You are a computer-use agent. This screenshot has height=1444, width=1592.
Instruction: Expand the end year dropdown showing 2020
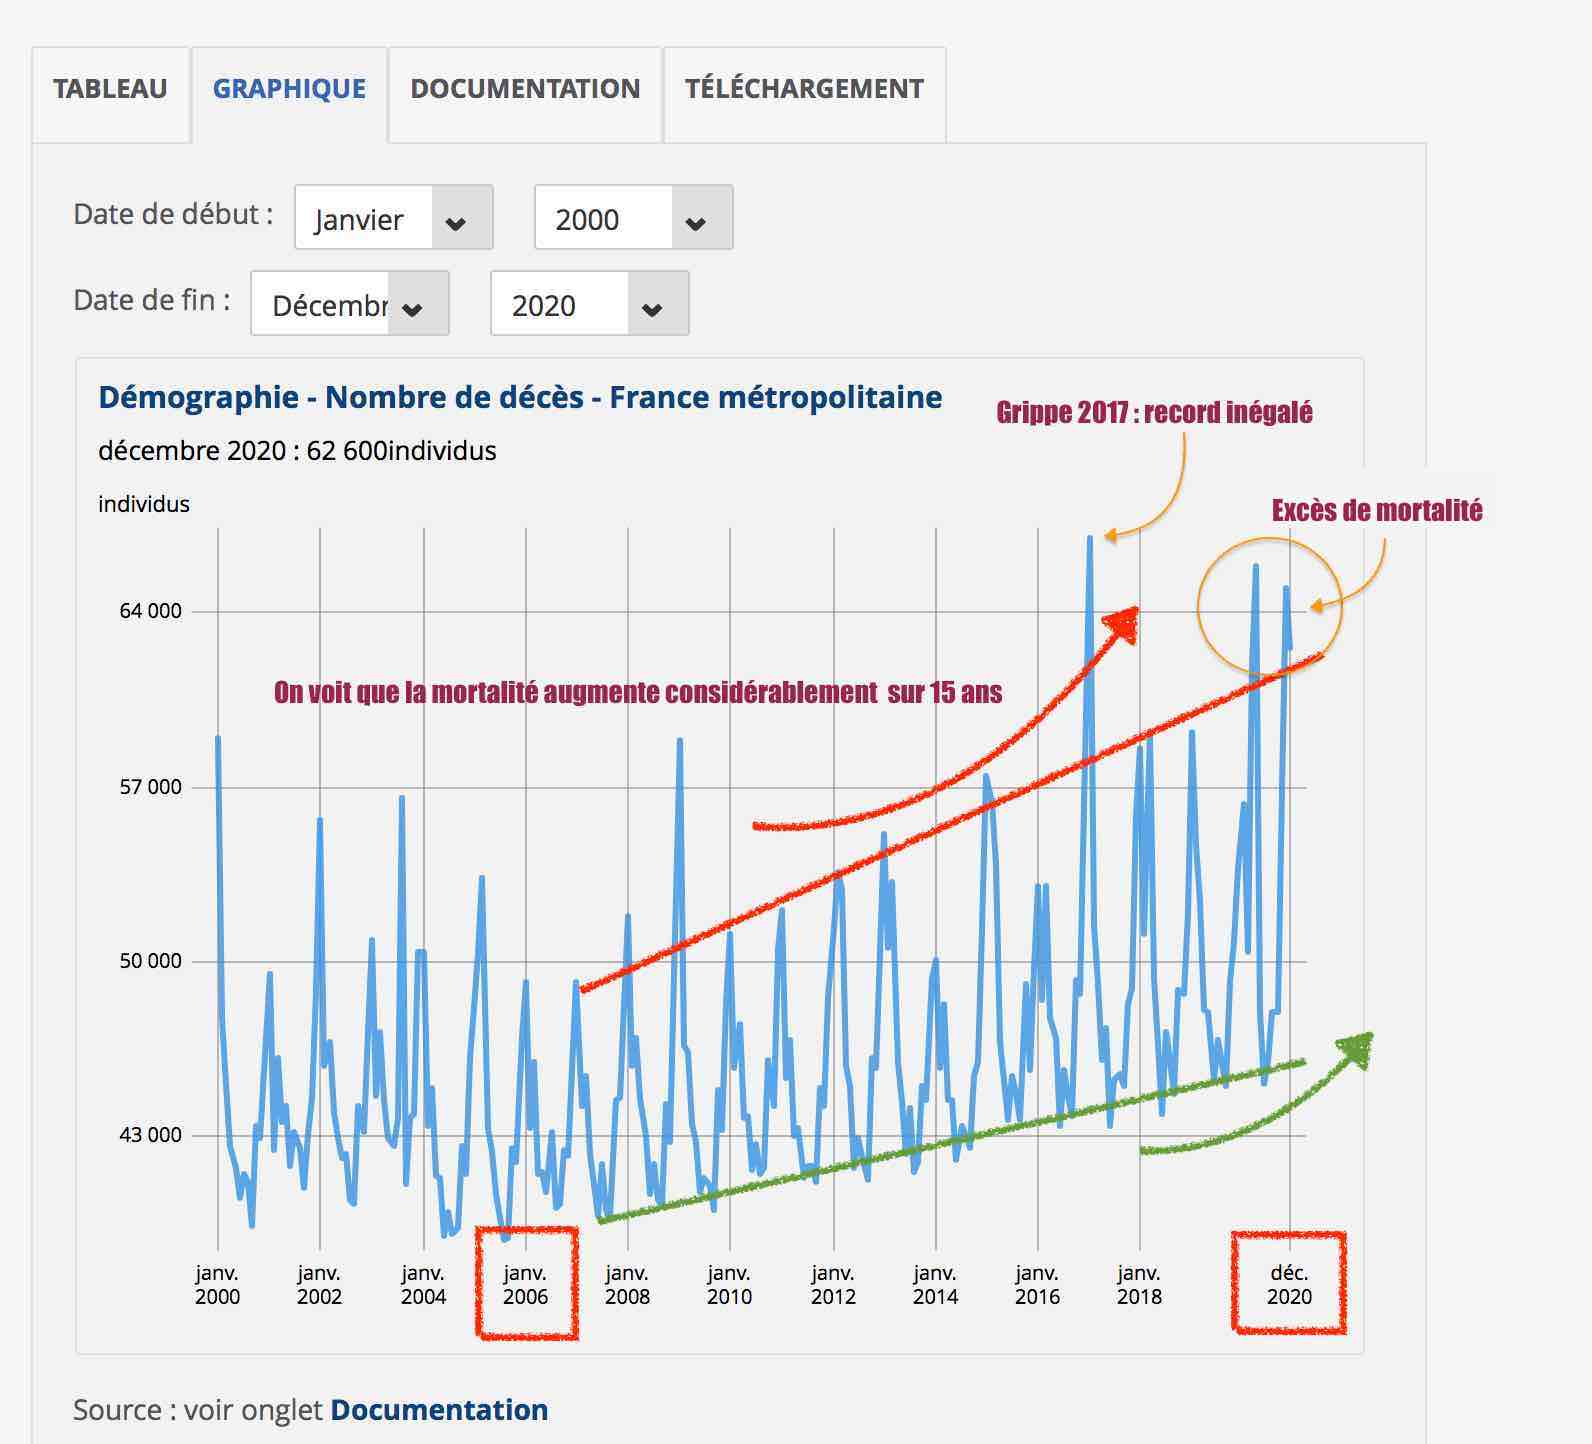tap(590, 304)
